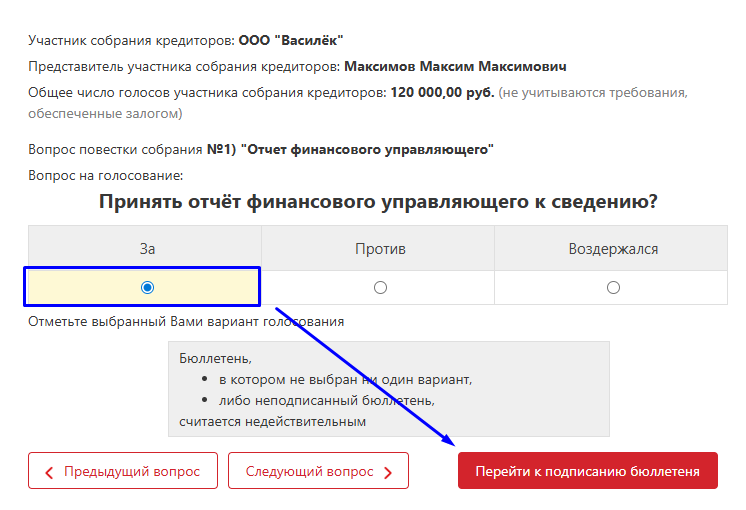Click the 'За' column header

[x=145, y=248]
